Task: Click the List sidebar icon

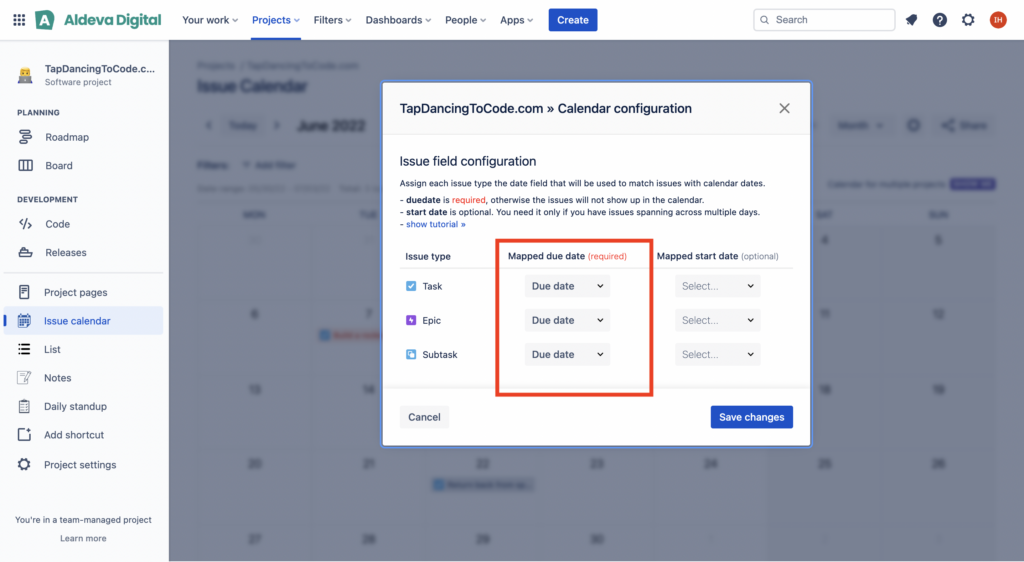Action: click(x=24, y=349)
